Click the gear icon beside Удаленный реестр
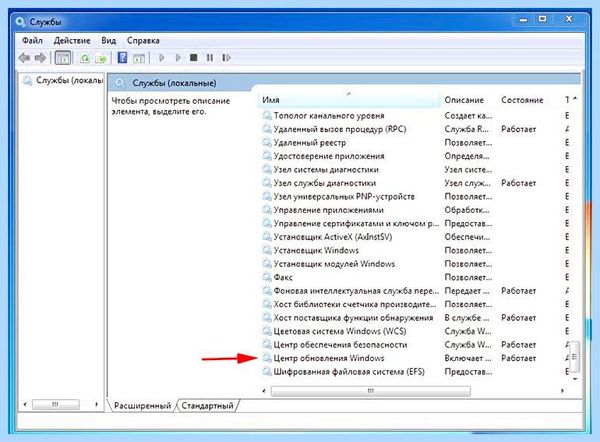This screenshot has width=600, height=442. (x=267, y=142)
